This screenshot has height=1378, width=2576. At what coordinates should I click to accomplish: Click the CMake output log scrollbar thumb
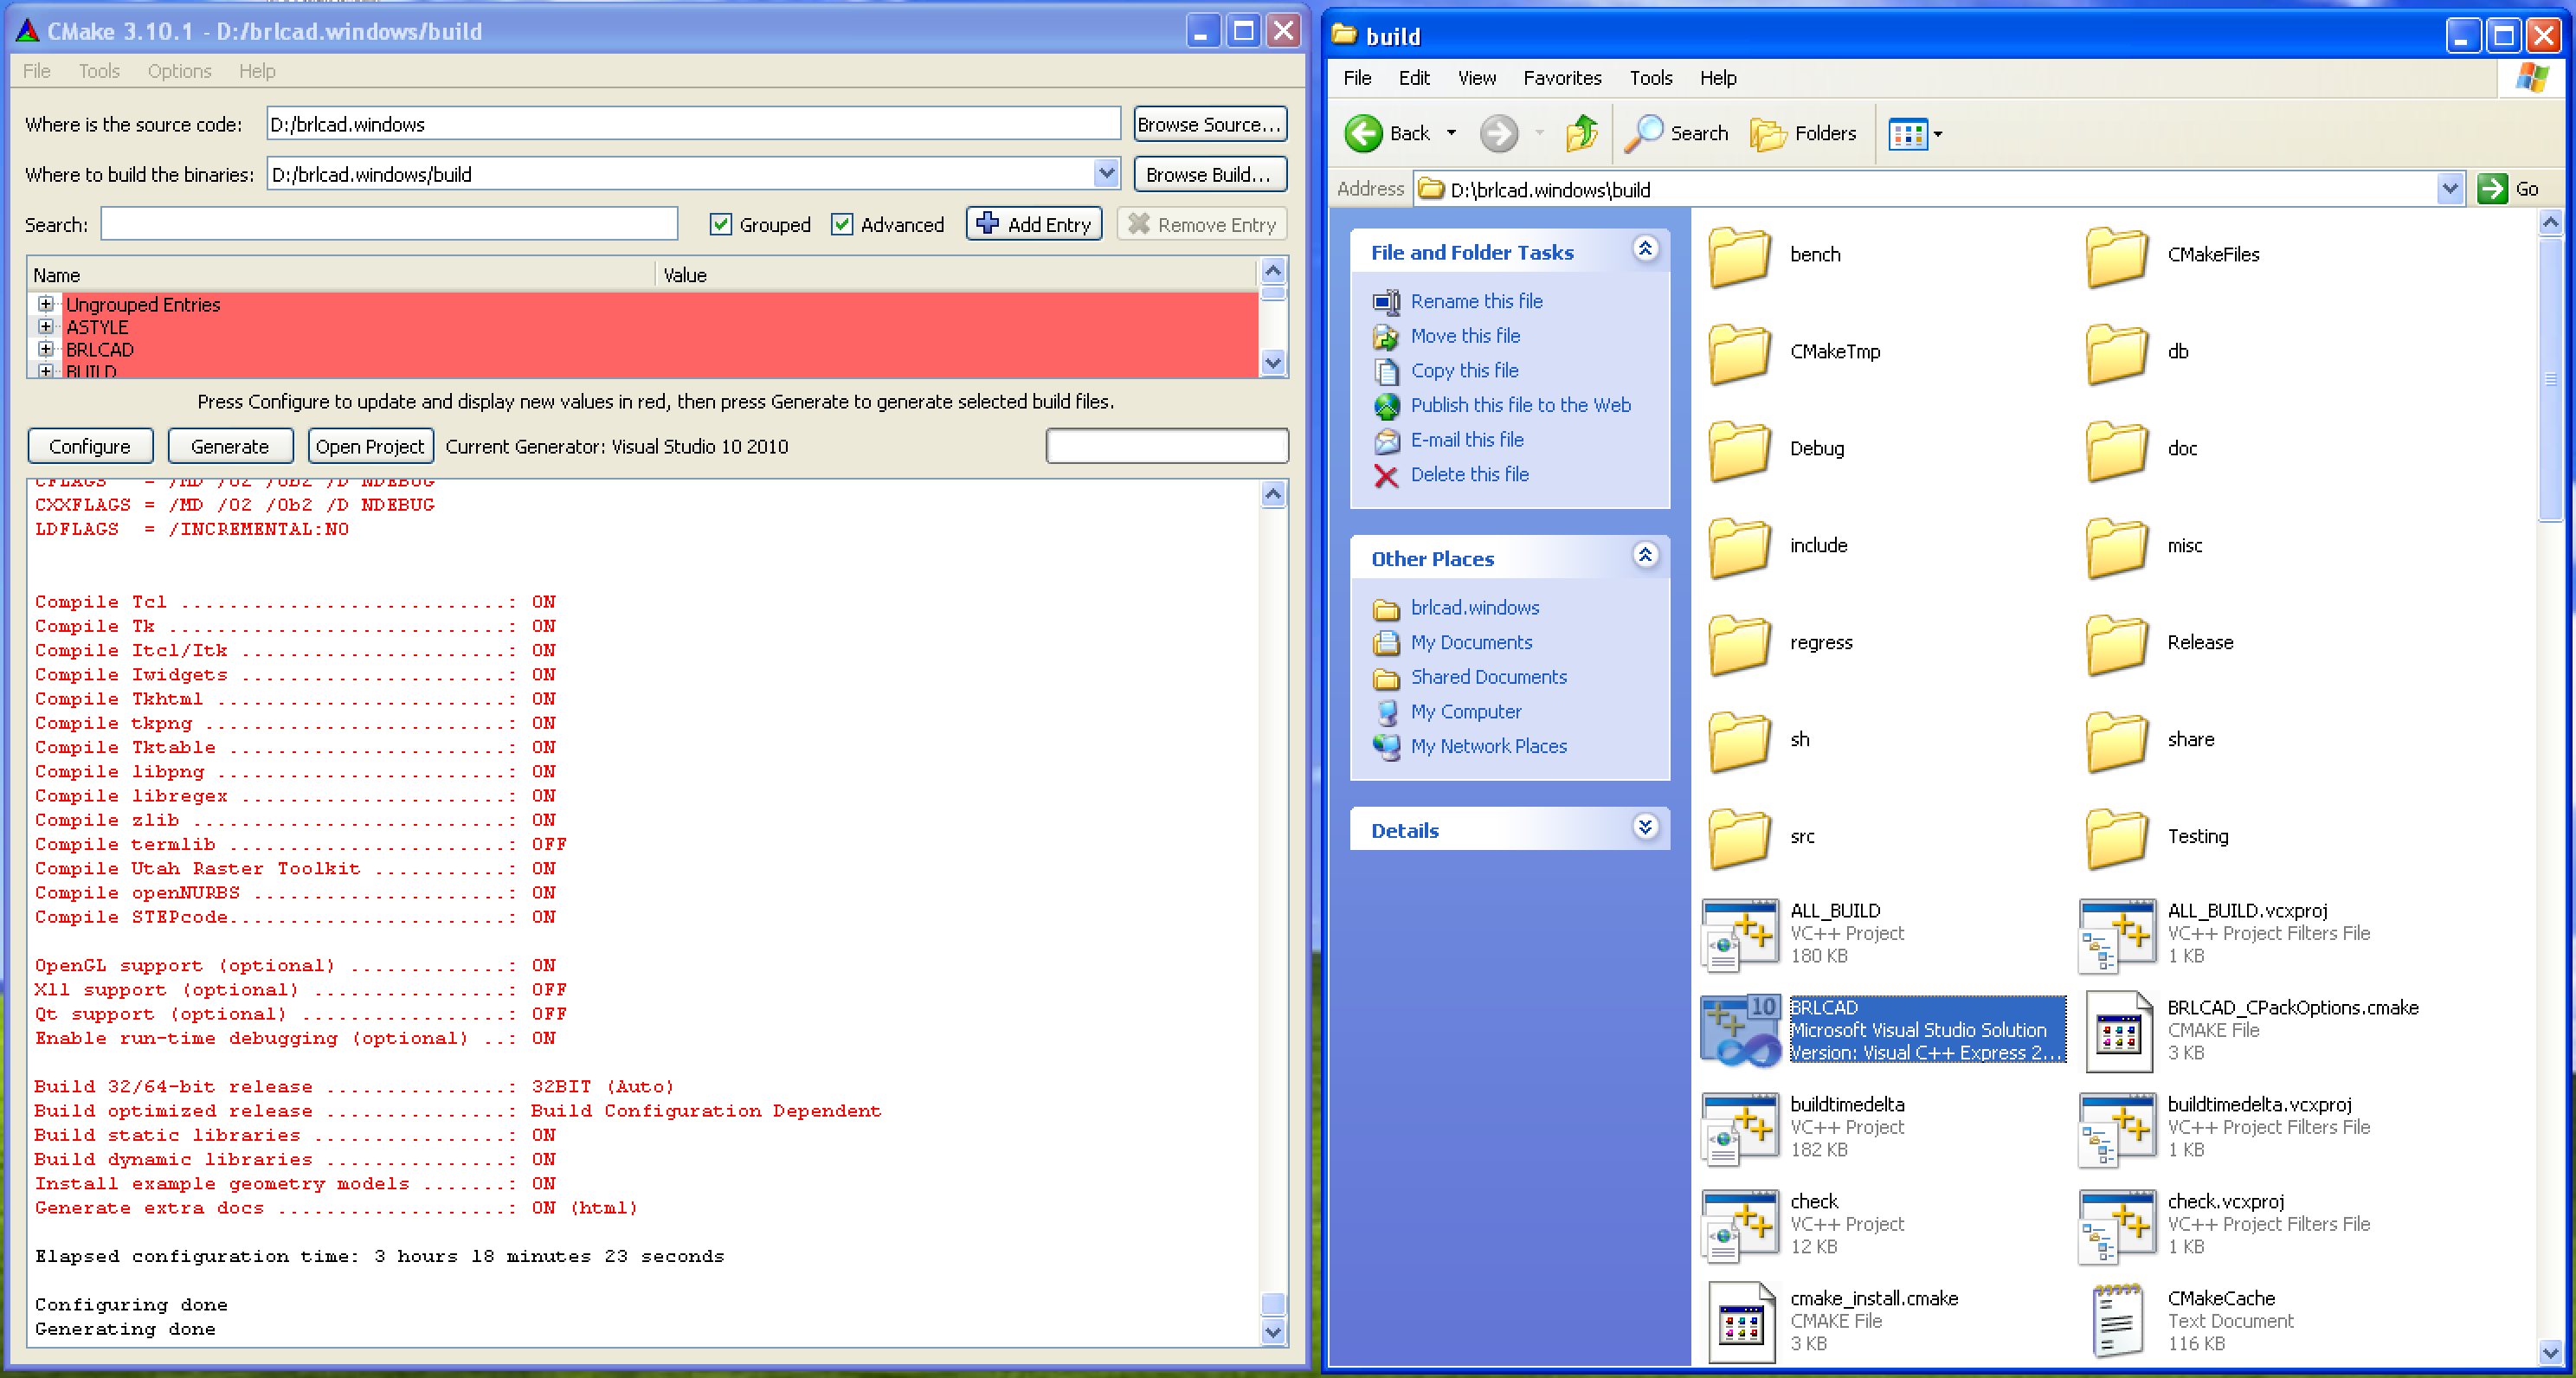[x=1272, y=1303]
